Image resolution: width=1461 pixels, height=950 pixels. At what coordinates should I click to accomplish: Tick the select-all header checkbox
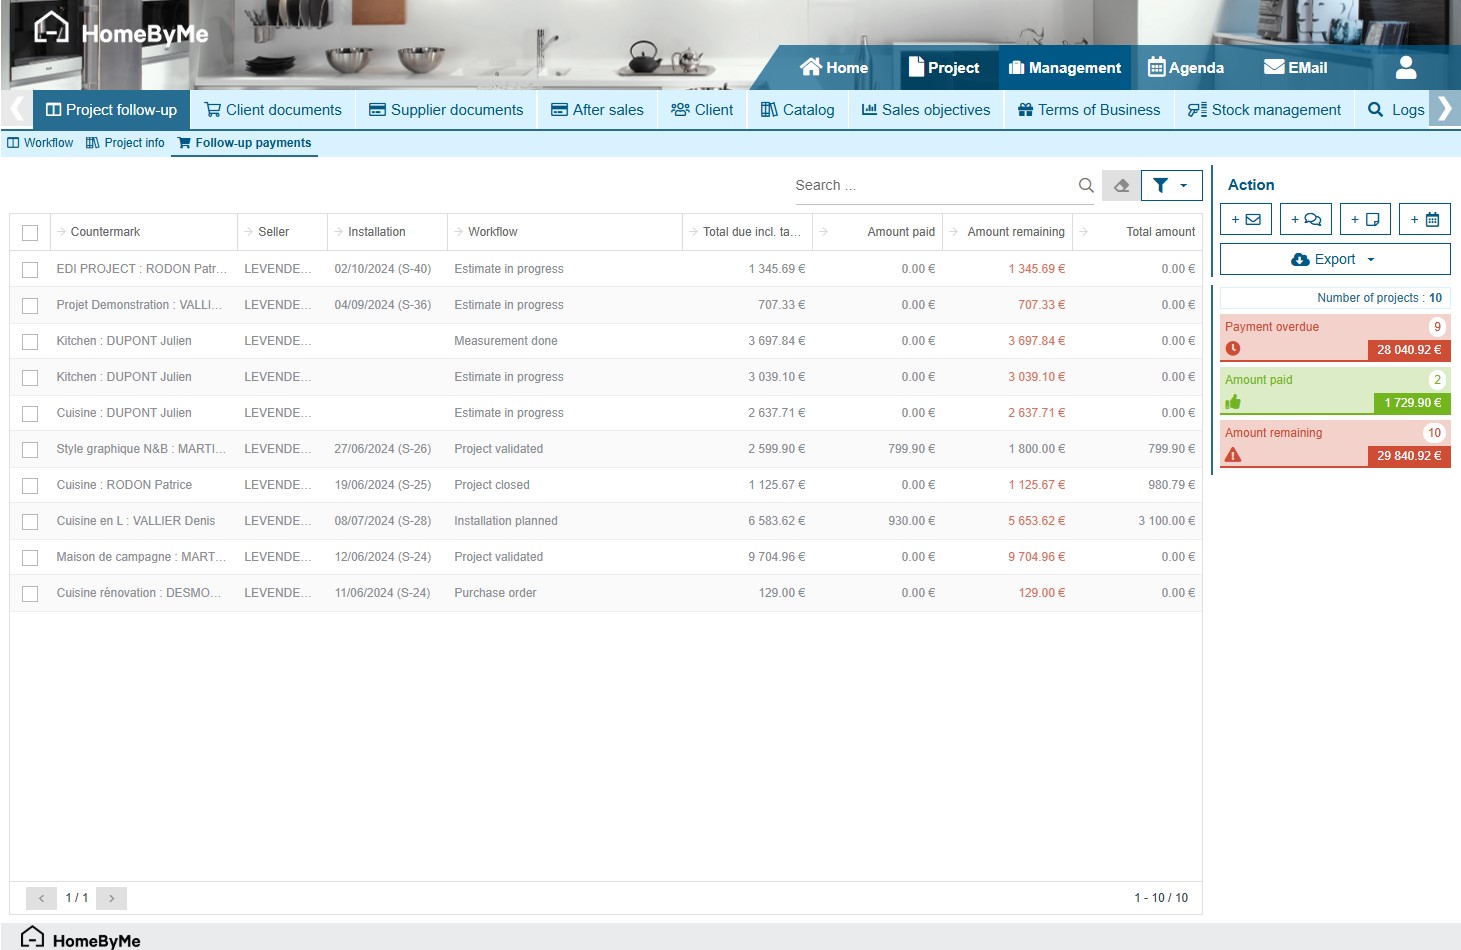[30, 232]
